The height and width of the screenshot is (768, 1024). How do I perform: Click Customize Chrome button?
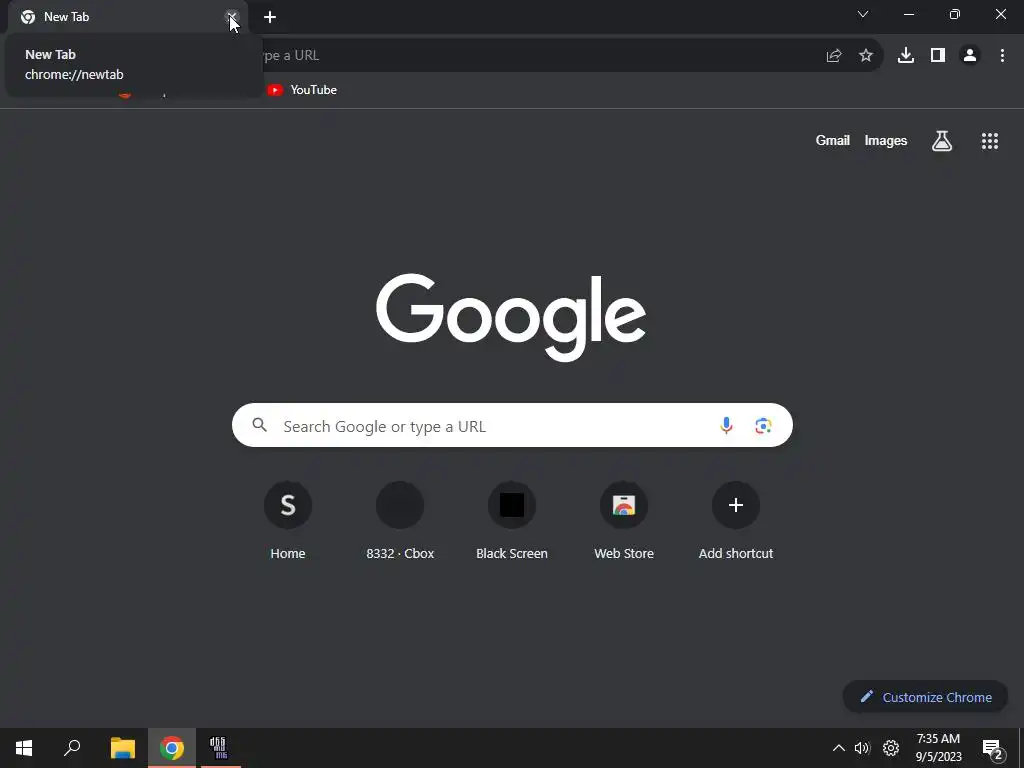[x=925, y=697]
